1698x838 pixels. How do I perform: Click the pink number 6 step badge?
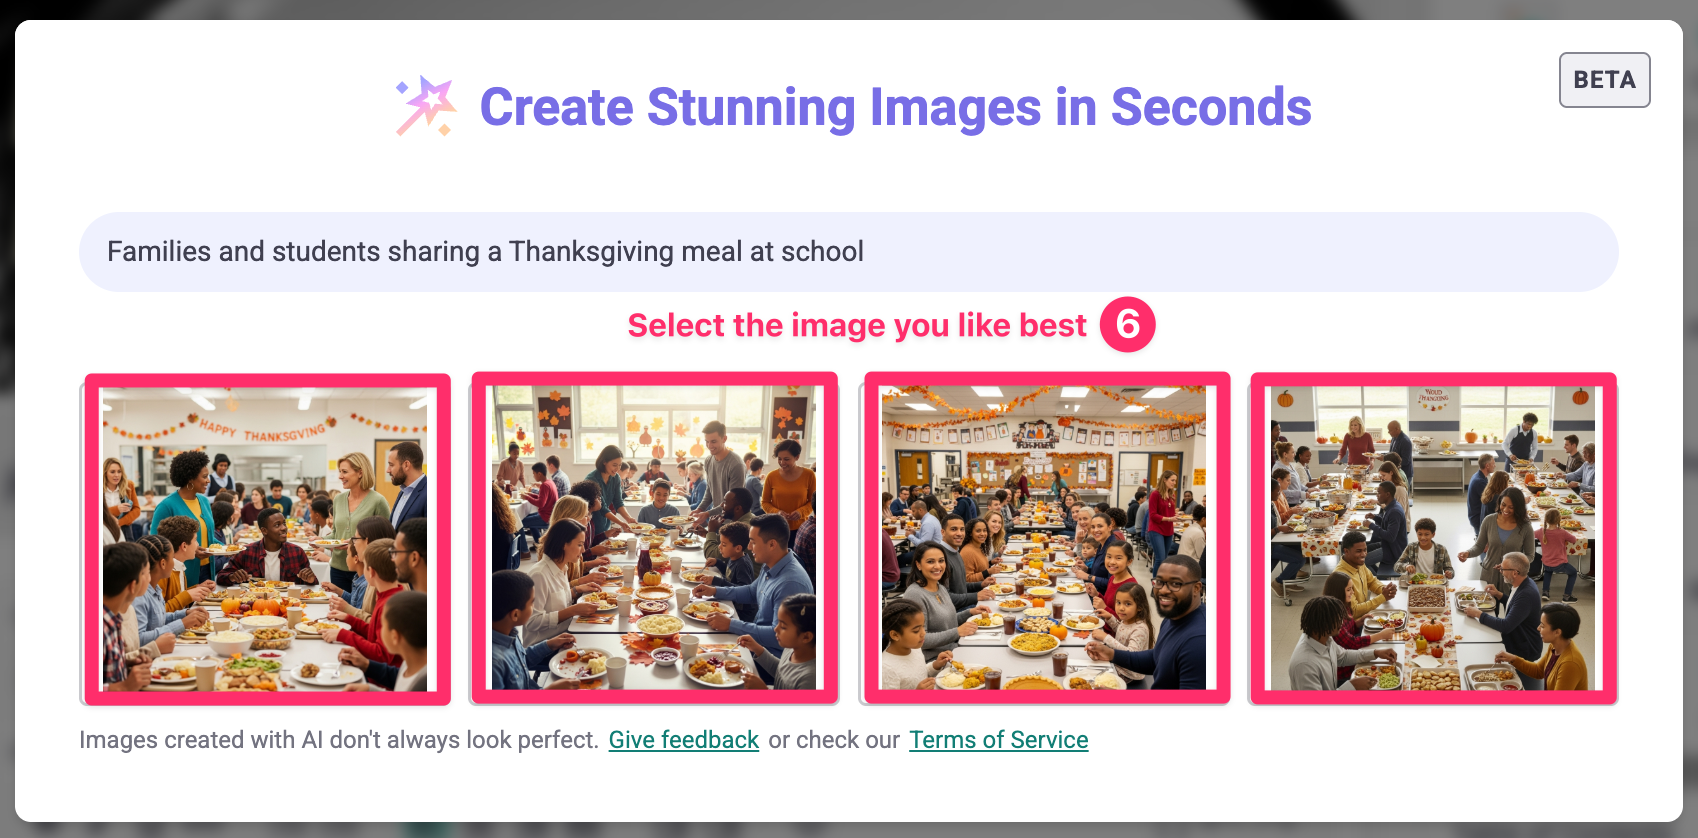[1127, 324]
